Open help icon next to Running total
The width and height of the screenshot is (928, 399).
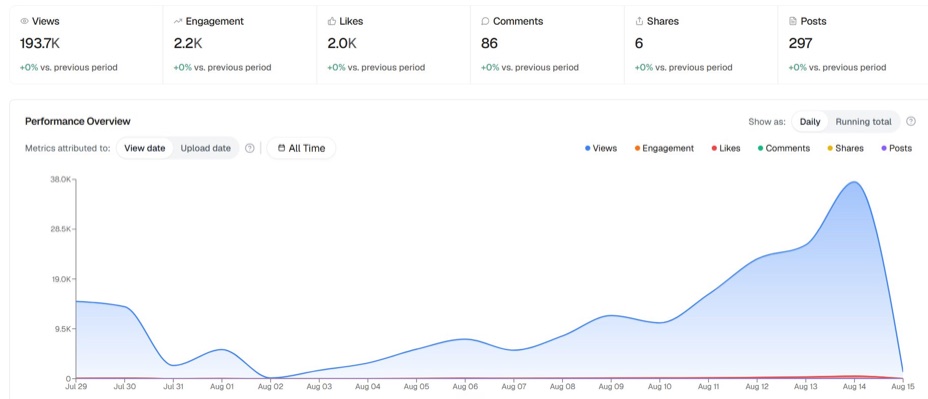pos(911,121)
